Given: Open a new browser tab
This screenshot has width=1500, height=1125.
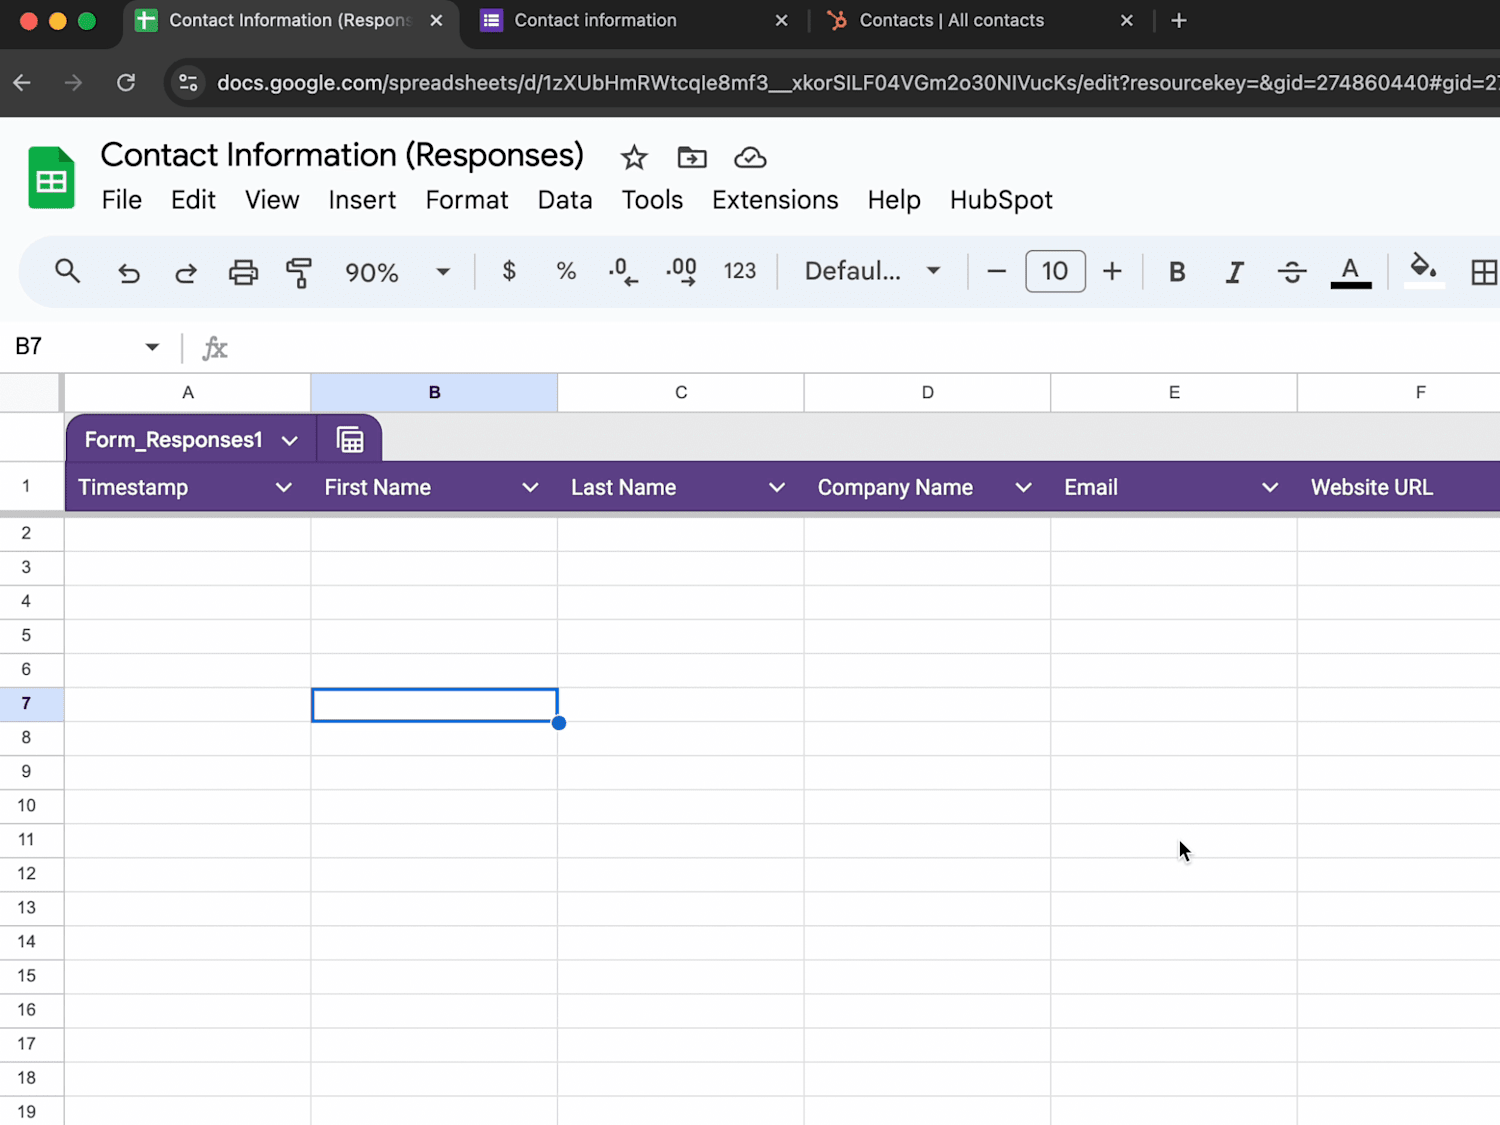Looking at the screenshot, I should (1179, 21).
